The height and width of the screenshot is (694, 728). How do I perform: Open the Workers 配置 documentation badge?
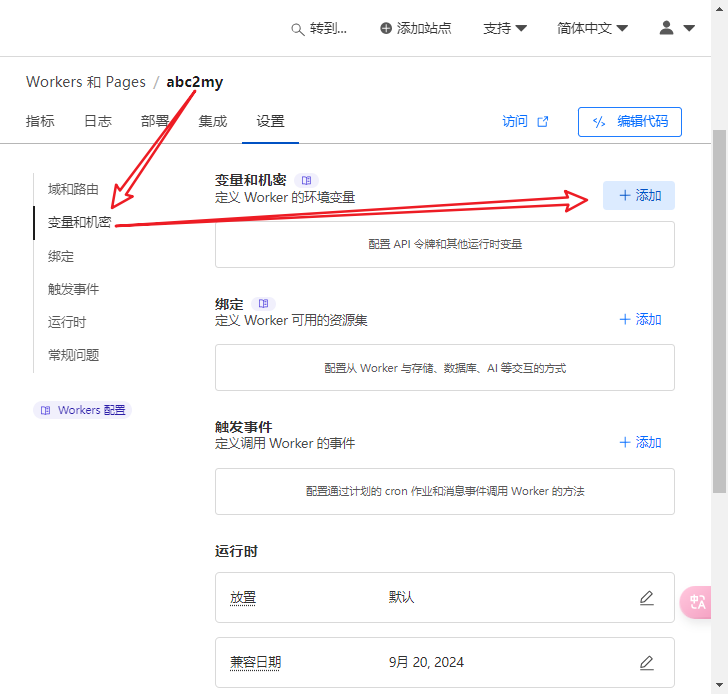pos(83,410)
